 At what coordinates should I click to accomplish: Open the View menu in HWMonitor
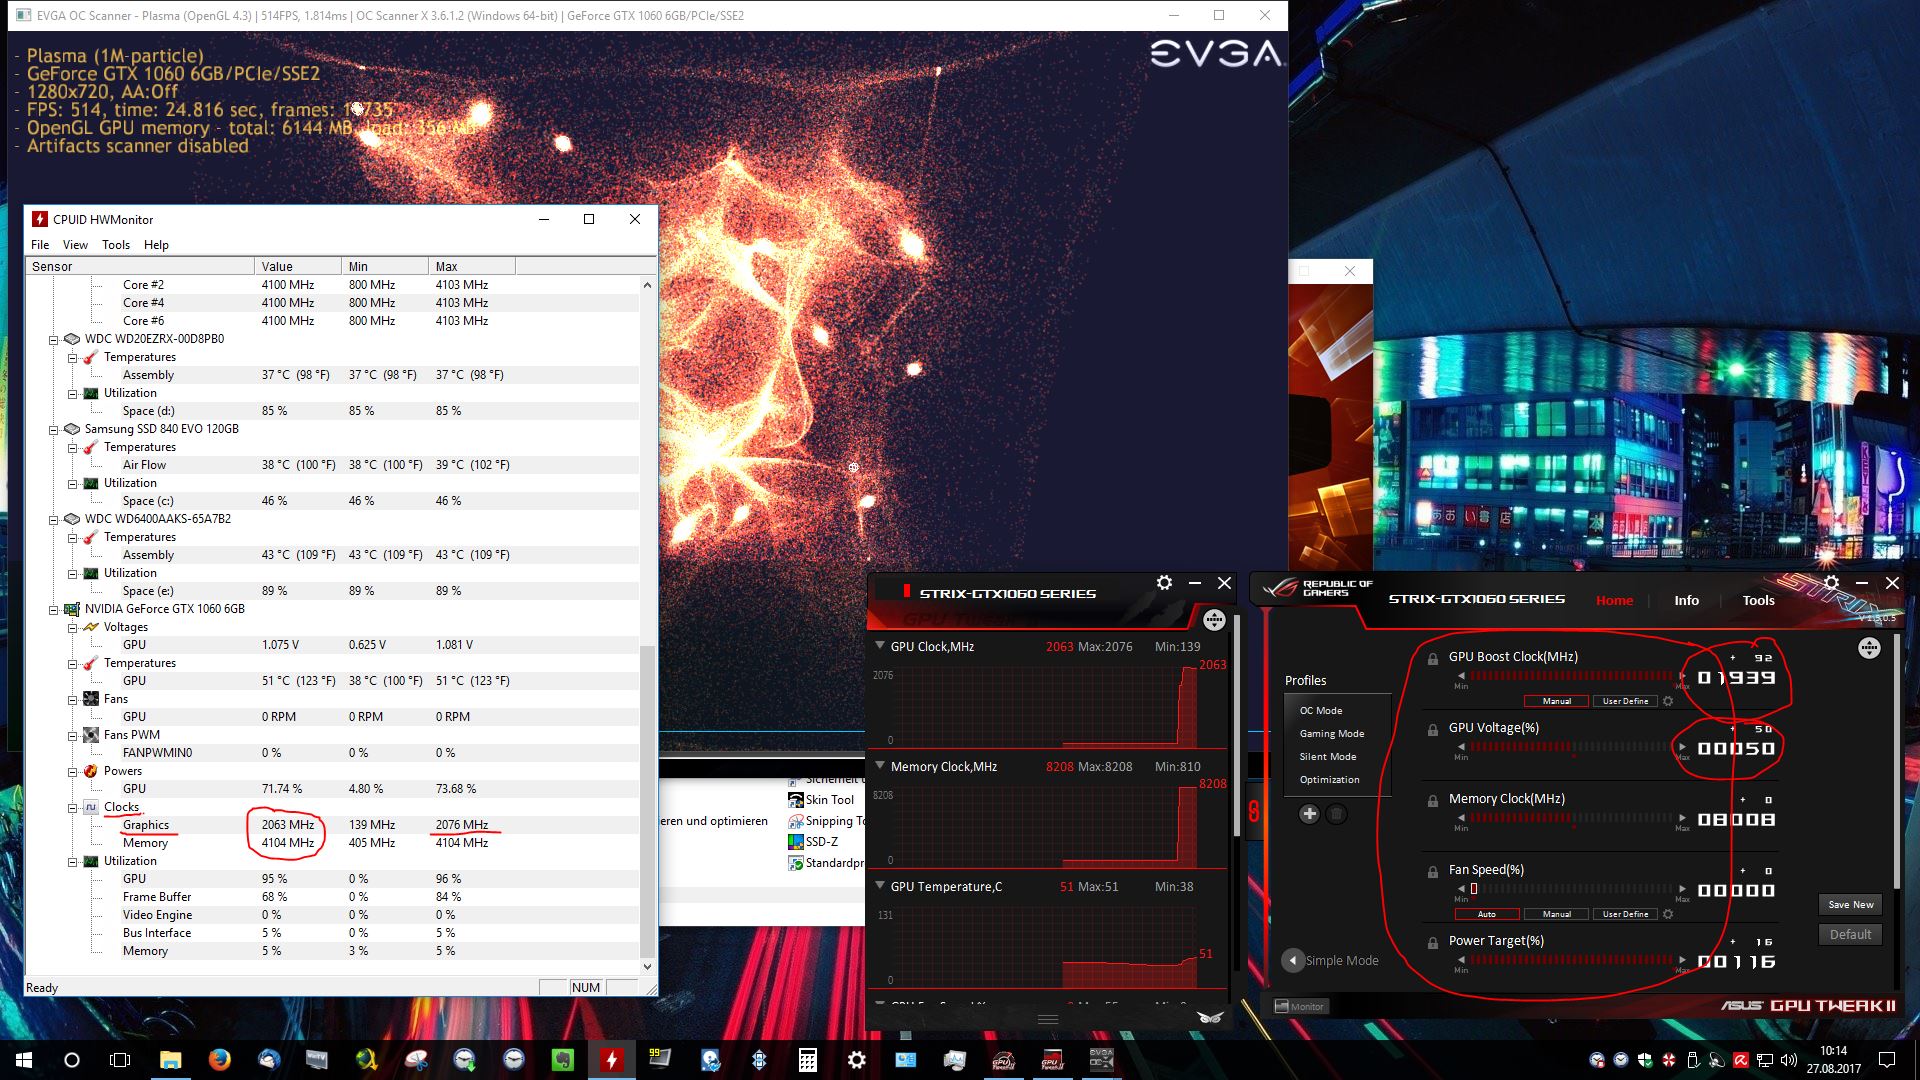(75, 245)
